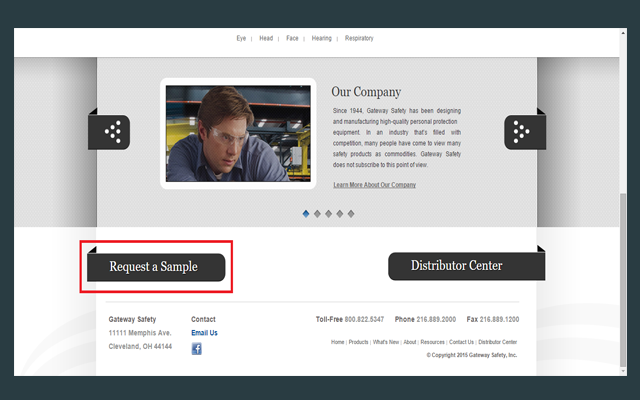This screenshot has height=400, width=640.
Task: Follow Learn More About Our Company link
Action: point(374,185)
